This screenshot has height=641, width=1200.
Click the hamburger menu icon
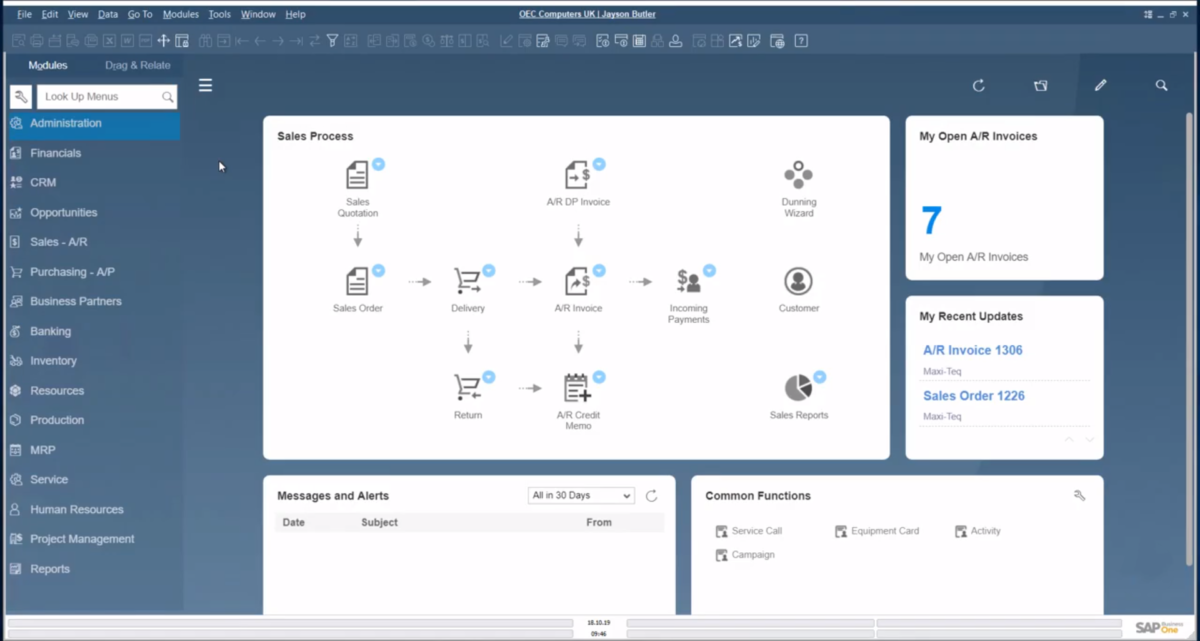(x=205, y=86)
